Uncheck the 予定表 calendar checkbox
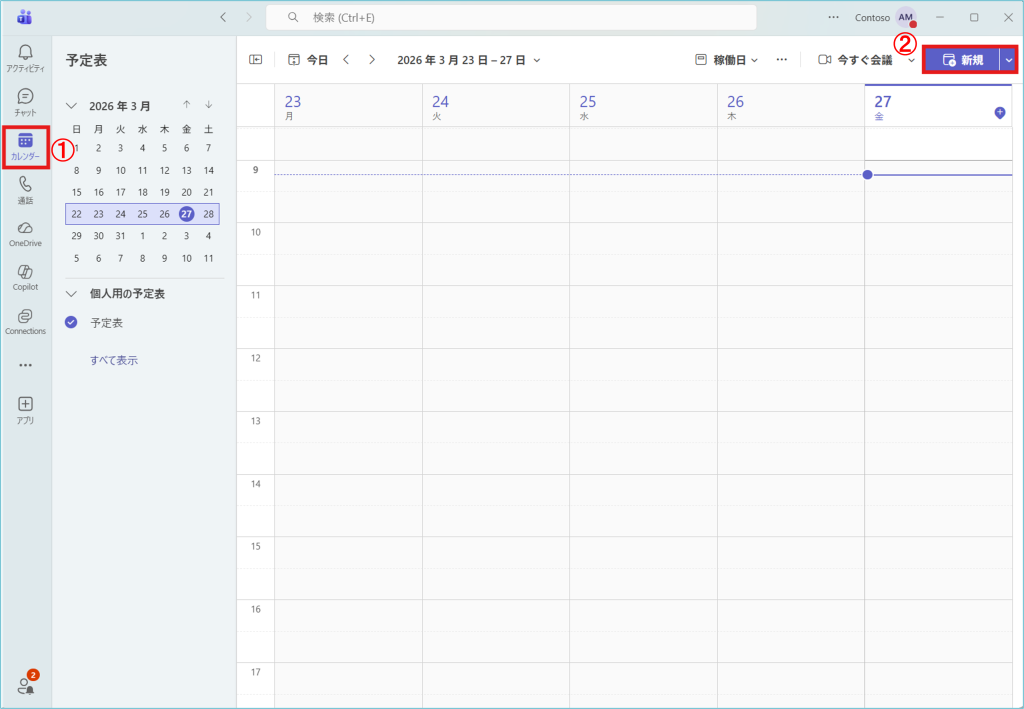The image size is (1024, 709). coord(71,323)
